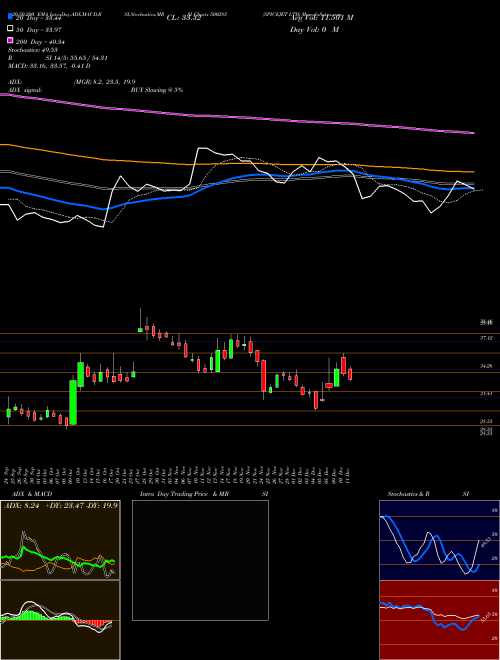500x660 pixels.
Task: Click the 'ADX: 8.24 +DY: 23.47 -DY: 19.9' header
Action: pyautogui.click(x=61, y=505)
